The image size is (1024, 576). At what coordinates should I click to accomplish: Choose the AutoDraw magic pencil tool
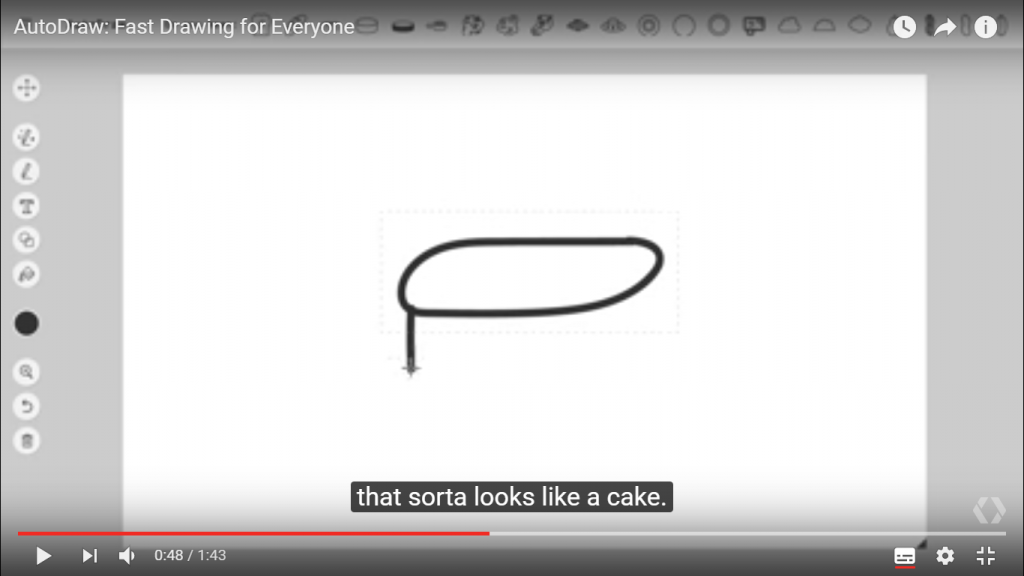[27, 137]
